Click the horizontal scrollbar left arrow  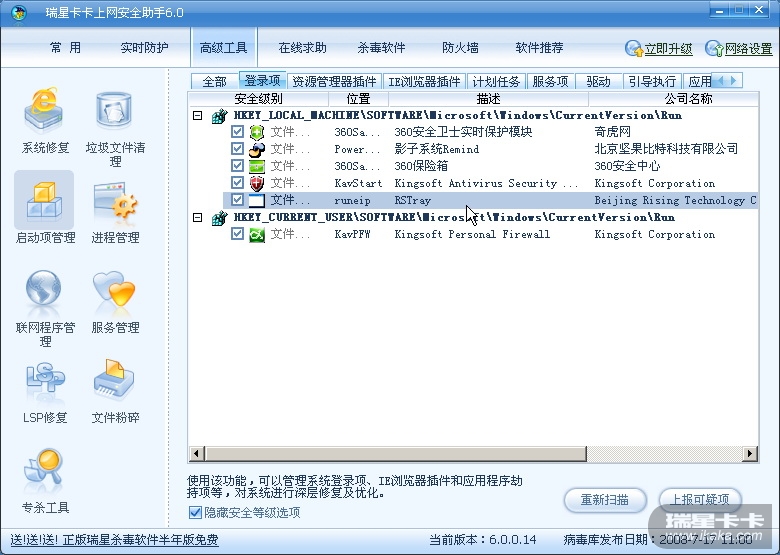tap(196, 454)
